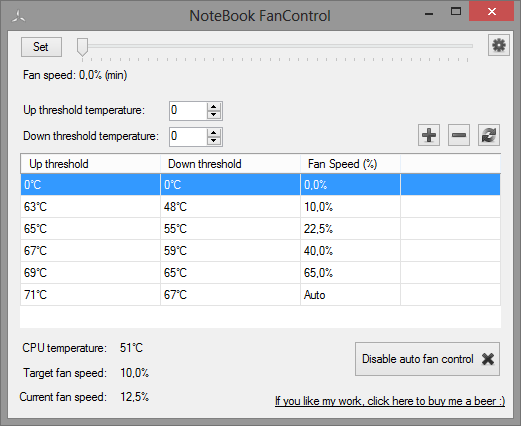Screen dimensions: 521x426
Task: Click the Set button
Action: [41, 47]
